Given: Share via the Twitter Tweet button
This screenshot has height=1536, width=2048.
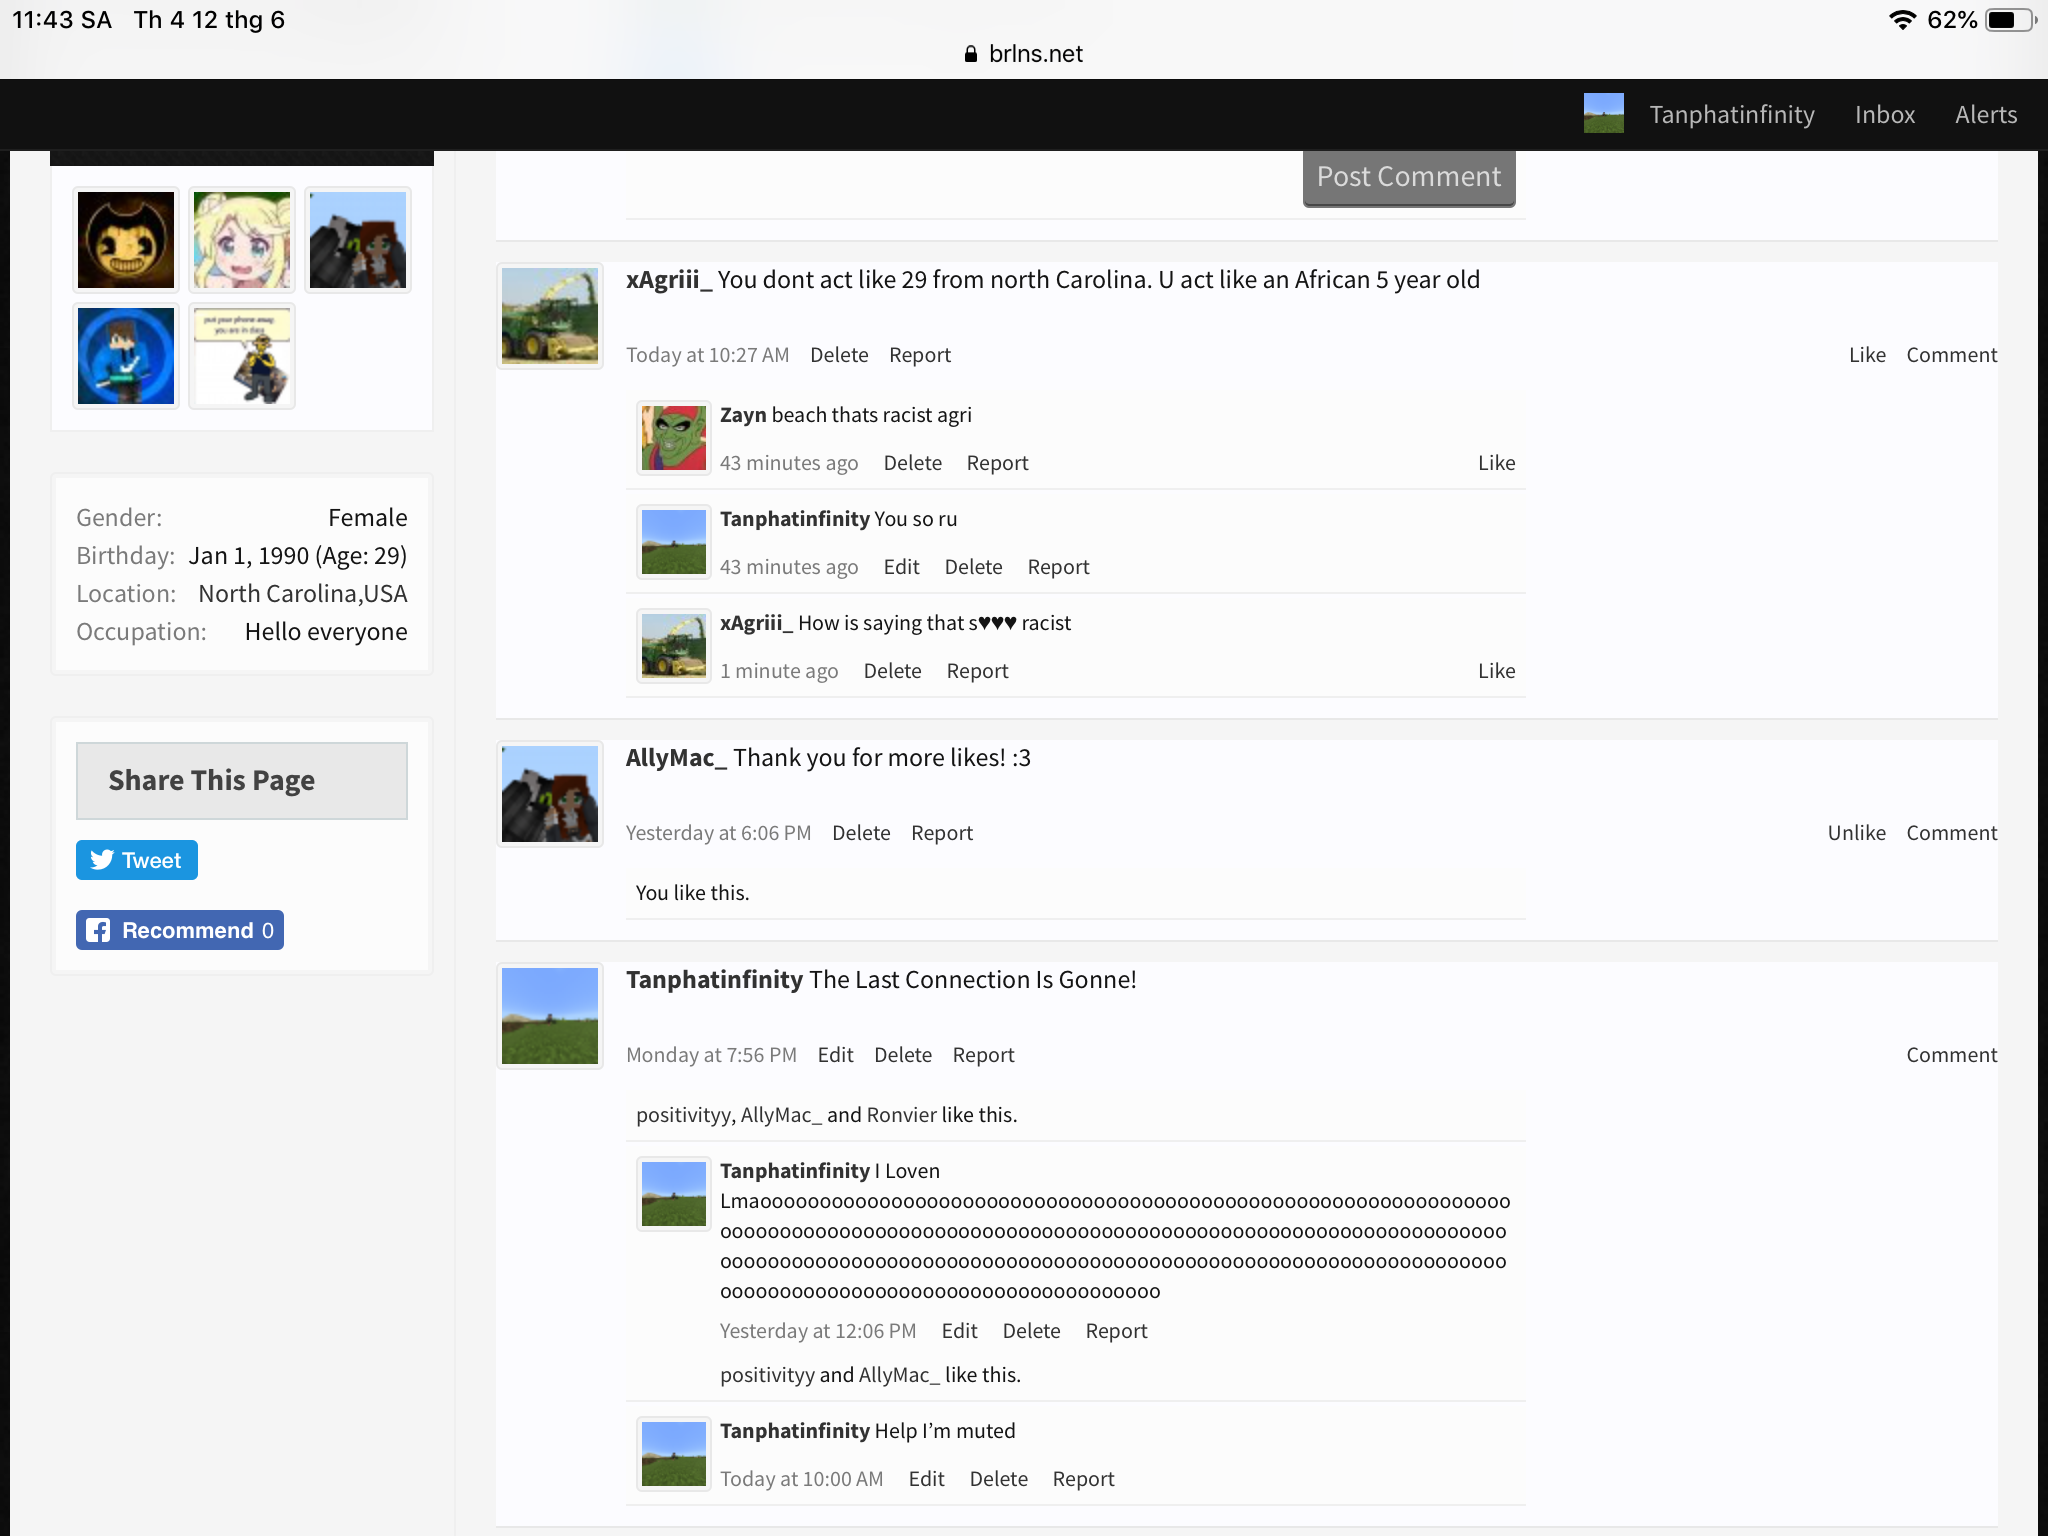Looking at the screenshot, I should coord(137,860).
